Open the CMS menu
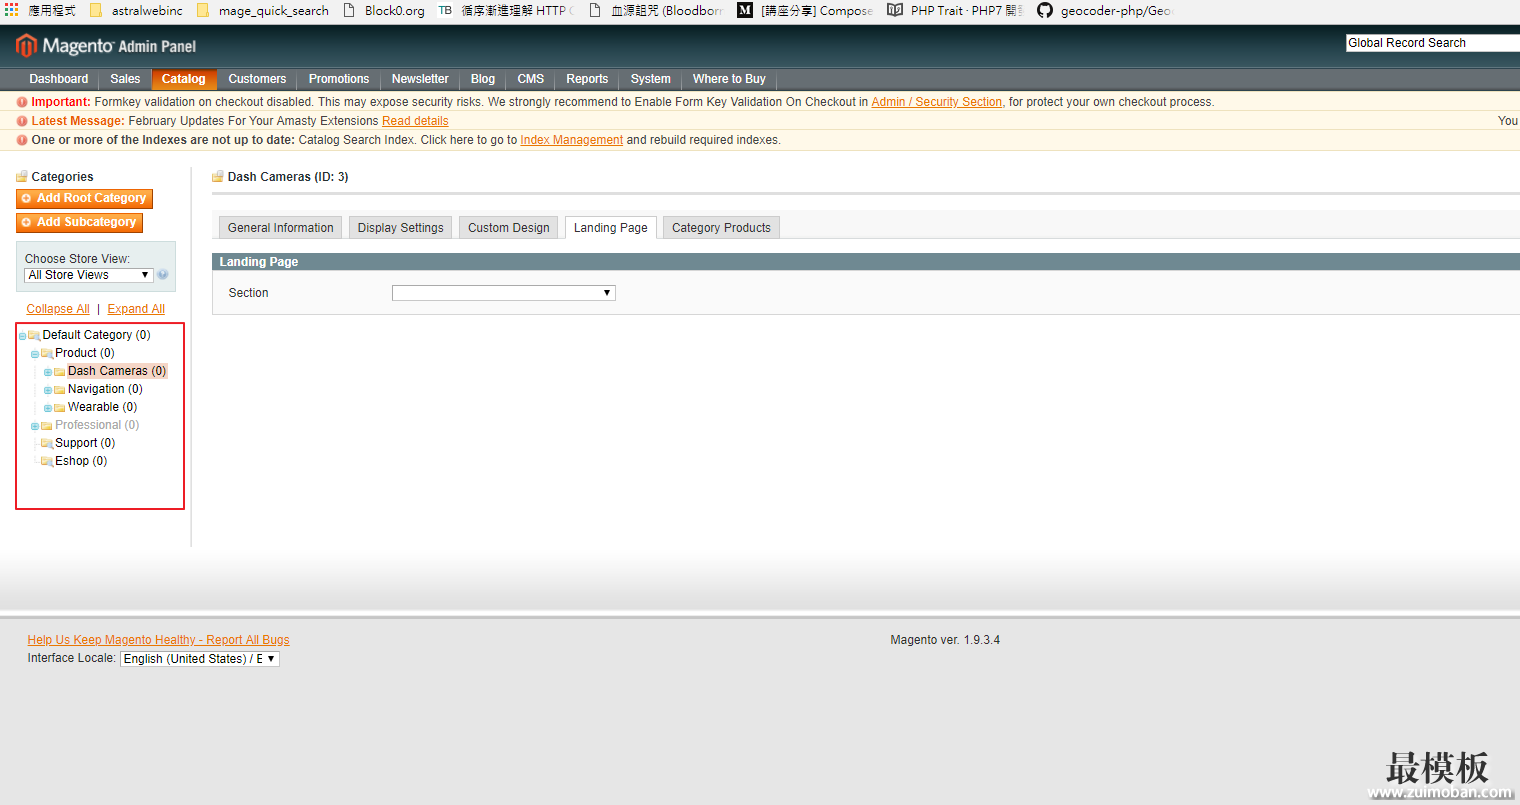Image resolution: width=1520 pixels, height=805 pixels. click(x=531, y=79)
